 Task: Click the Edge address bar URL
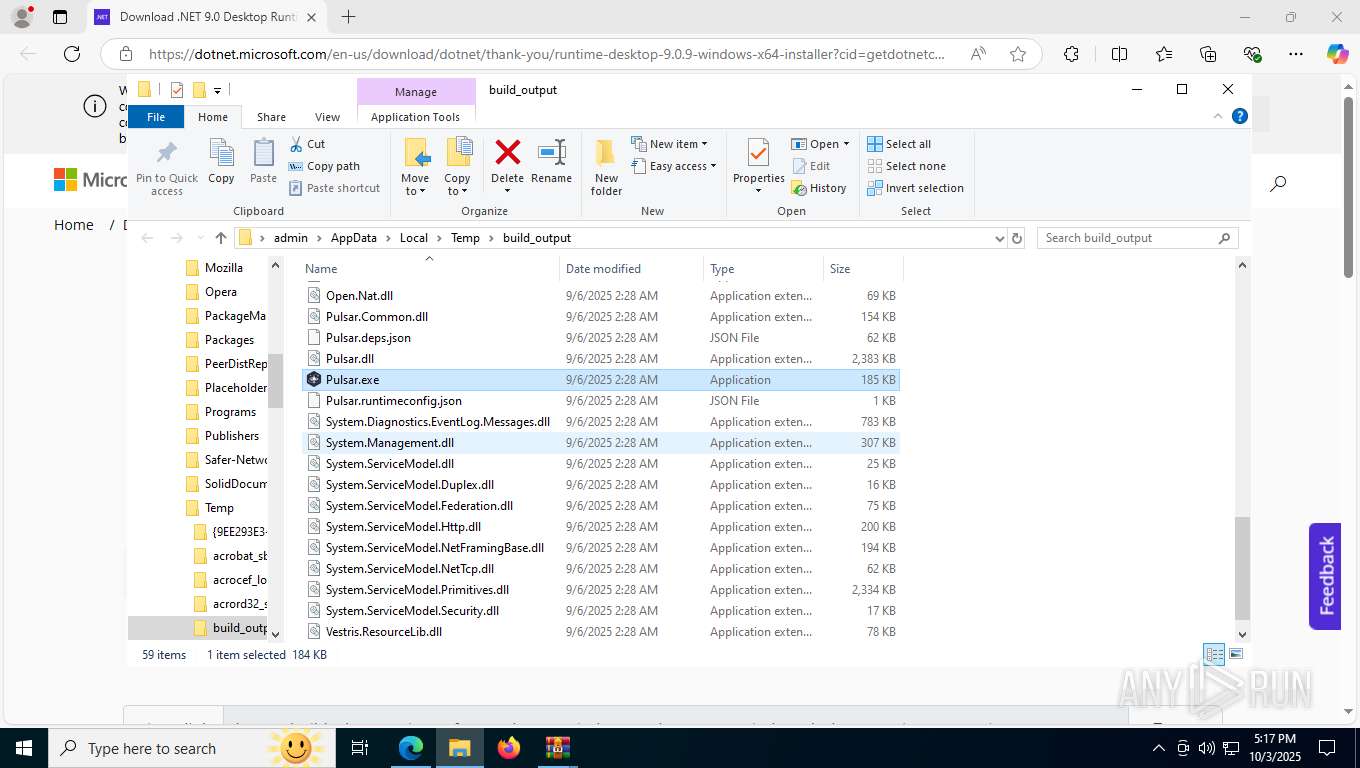546,54
